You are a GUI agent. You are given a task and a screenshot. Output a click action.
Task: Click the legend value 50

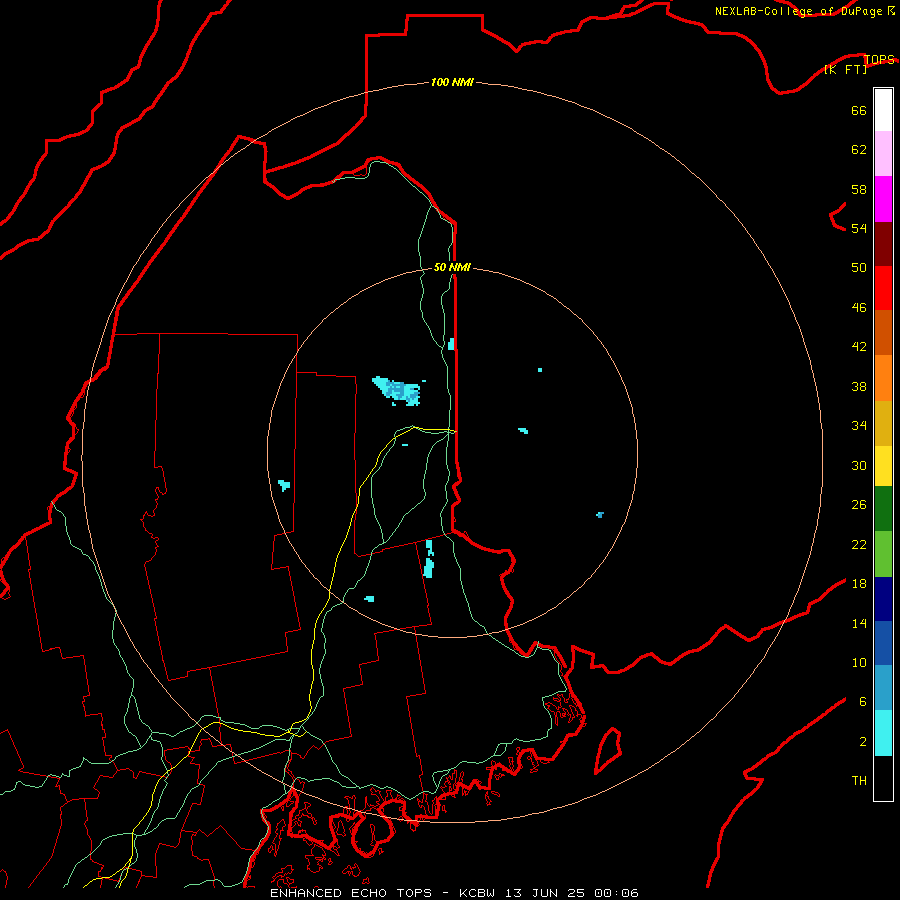[x=859, y=268]
